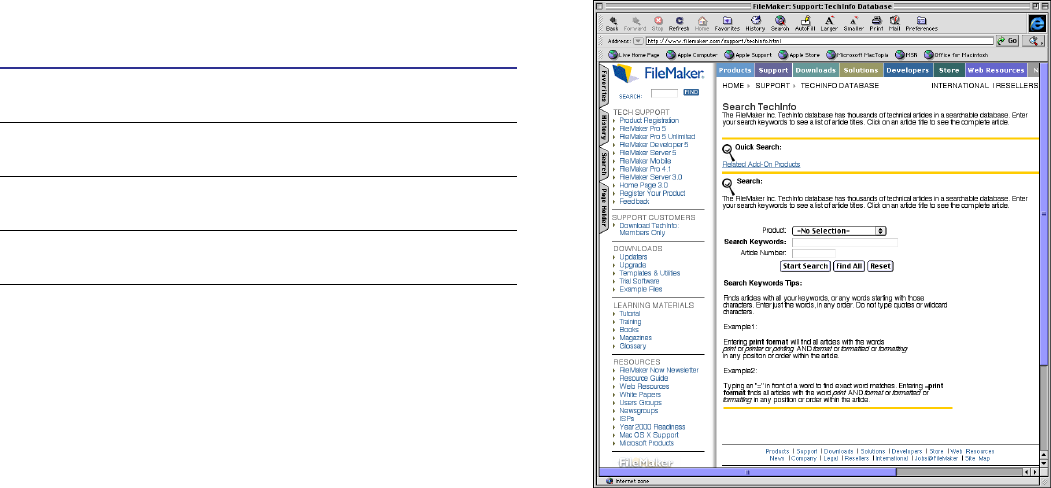Increase text size with Larger icon
The image size is (1051, 488).
pyautogui.click(x=829, y=21)
